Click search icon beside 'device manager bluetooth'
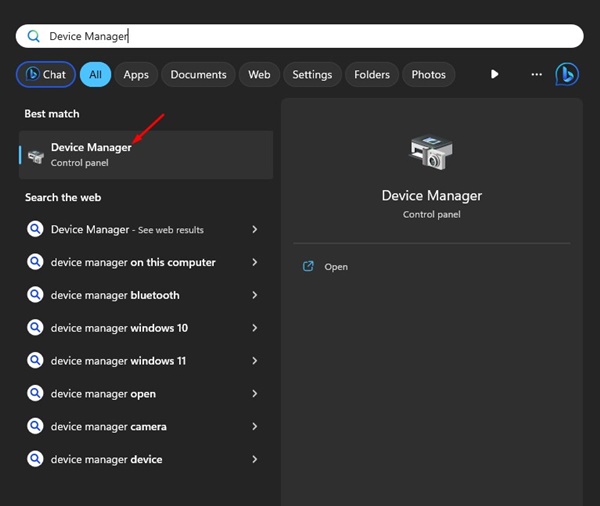This screenshot has width=600, height=506. click(35, 295)
